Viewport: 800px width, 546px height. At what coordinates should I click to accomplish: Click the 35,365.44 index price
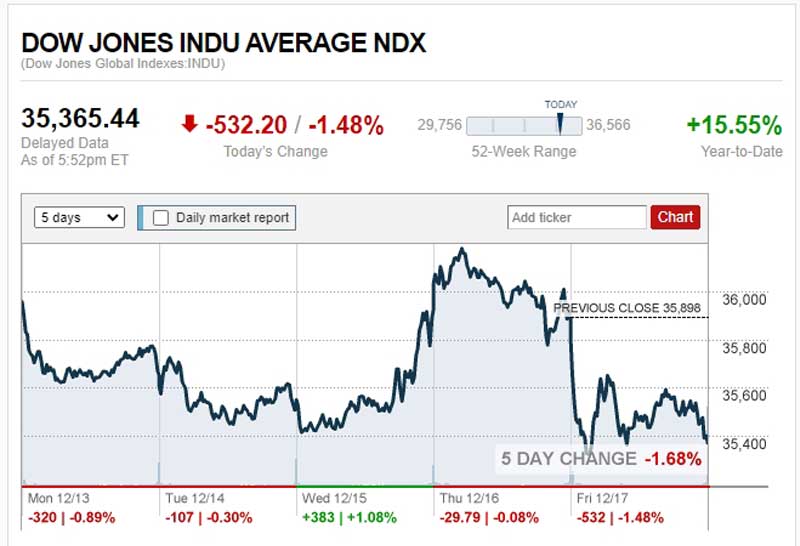pos(81,119)
